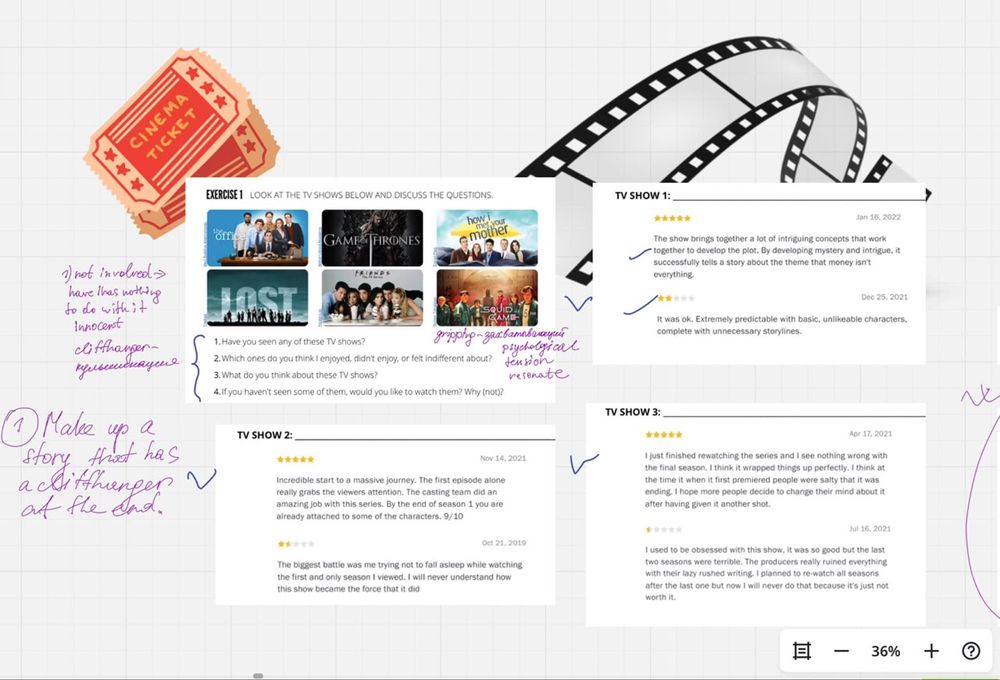Zoom in with the plus button
Image resolution: width=1000 pixels, height=680 pixels.
coord(931,651)
